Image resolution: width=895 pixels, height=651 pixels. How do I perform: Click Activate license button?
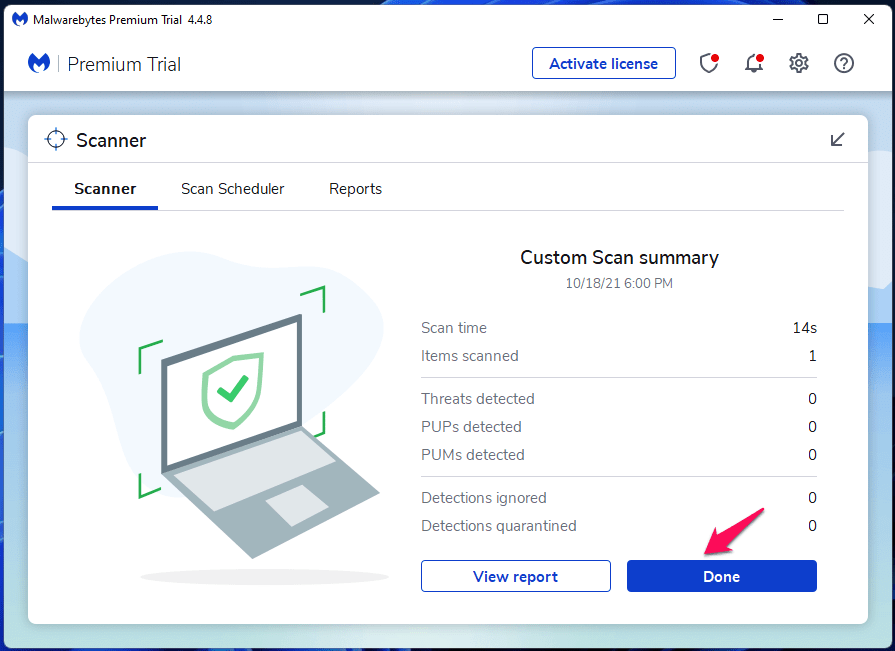603,63
